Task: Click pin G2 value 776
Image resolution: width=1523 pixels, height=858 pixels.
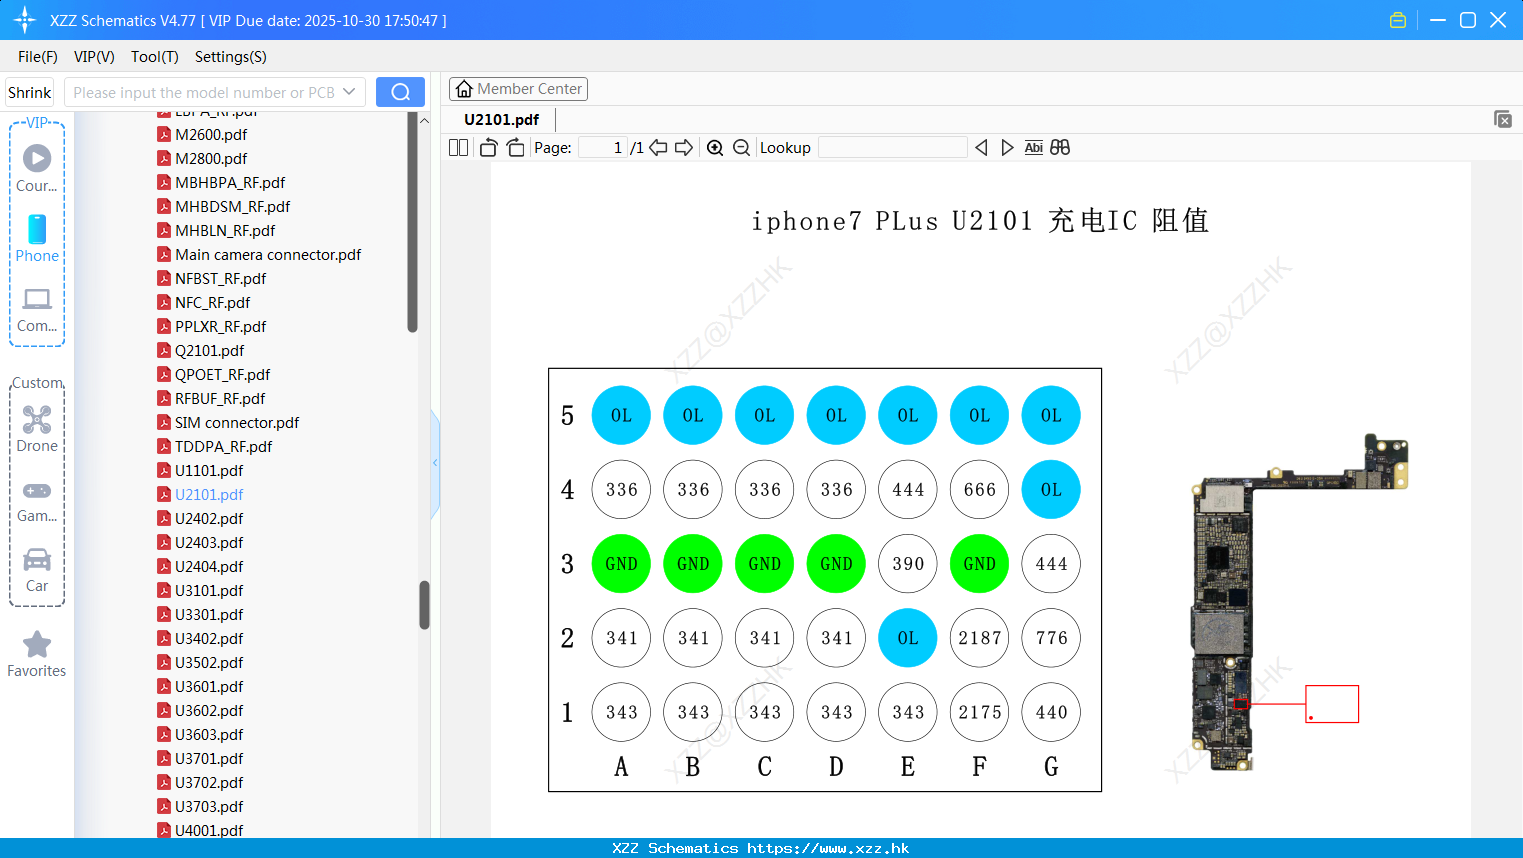Action: pos(1051,638)
